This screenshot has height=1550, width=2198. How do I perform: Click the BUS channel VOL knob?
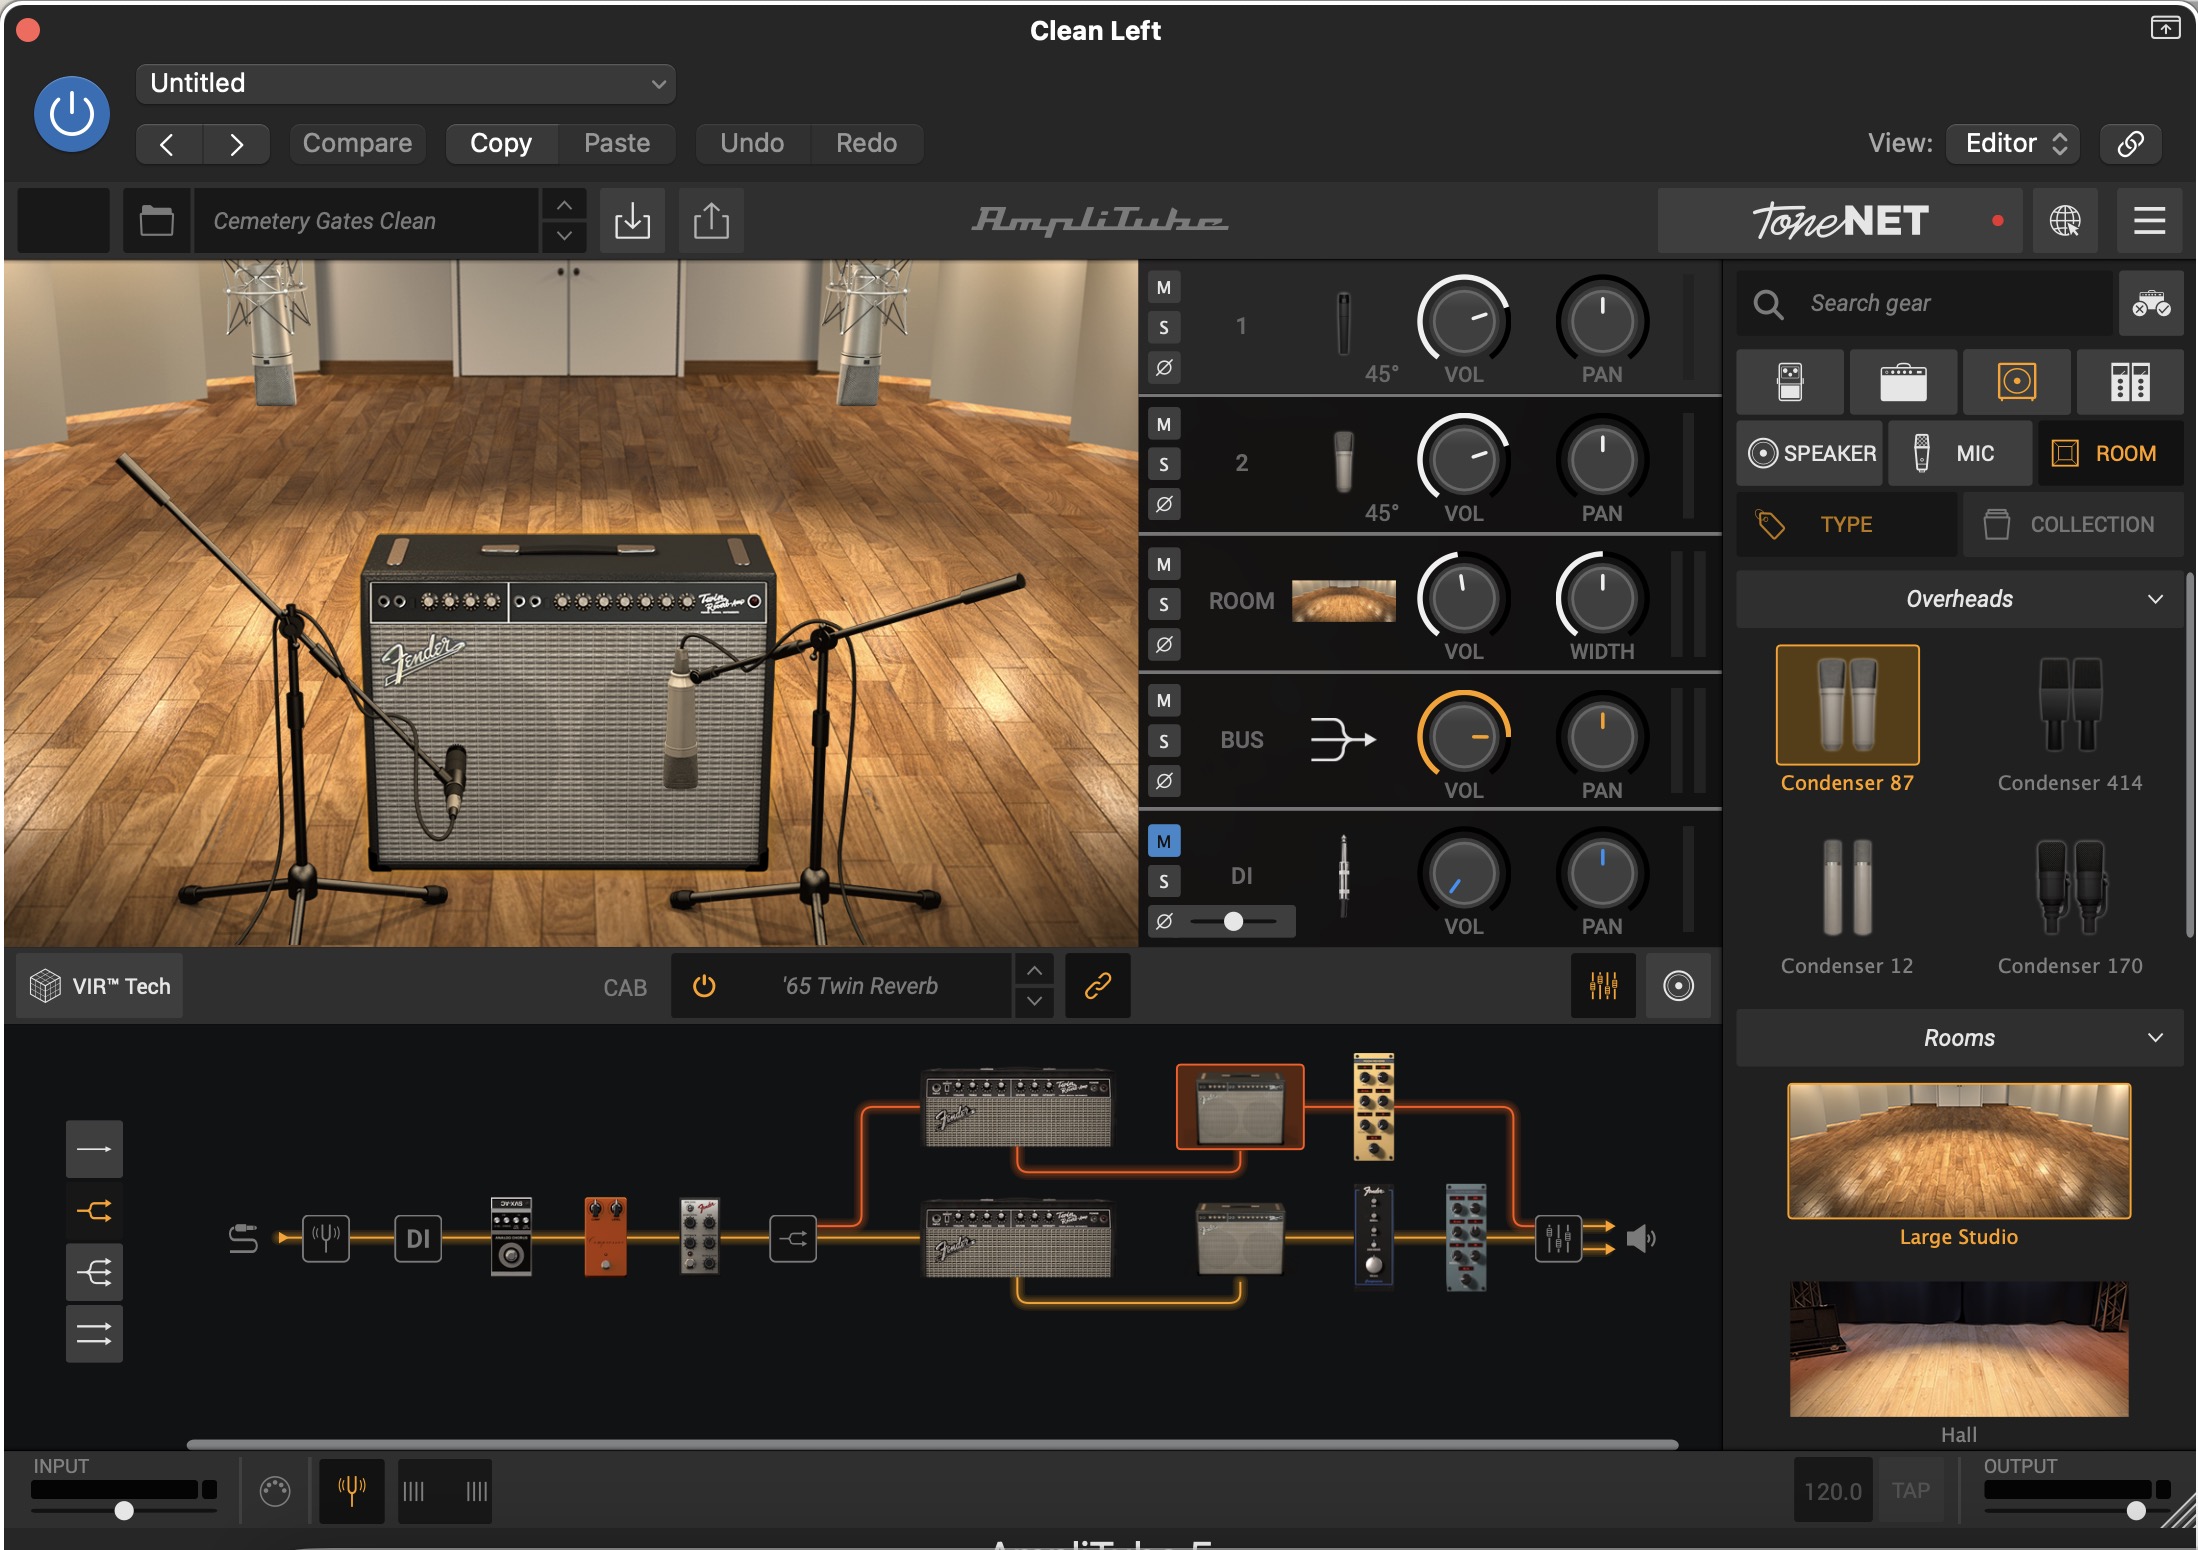point(1463,737)
